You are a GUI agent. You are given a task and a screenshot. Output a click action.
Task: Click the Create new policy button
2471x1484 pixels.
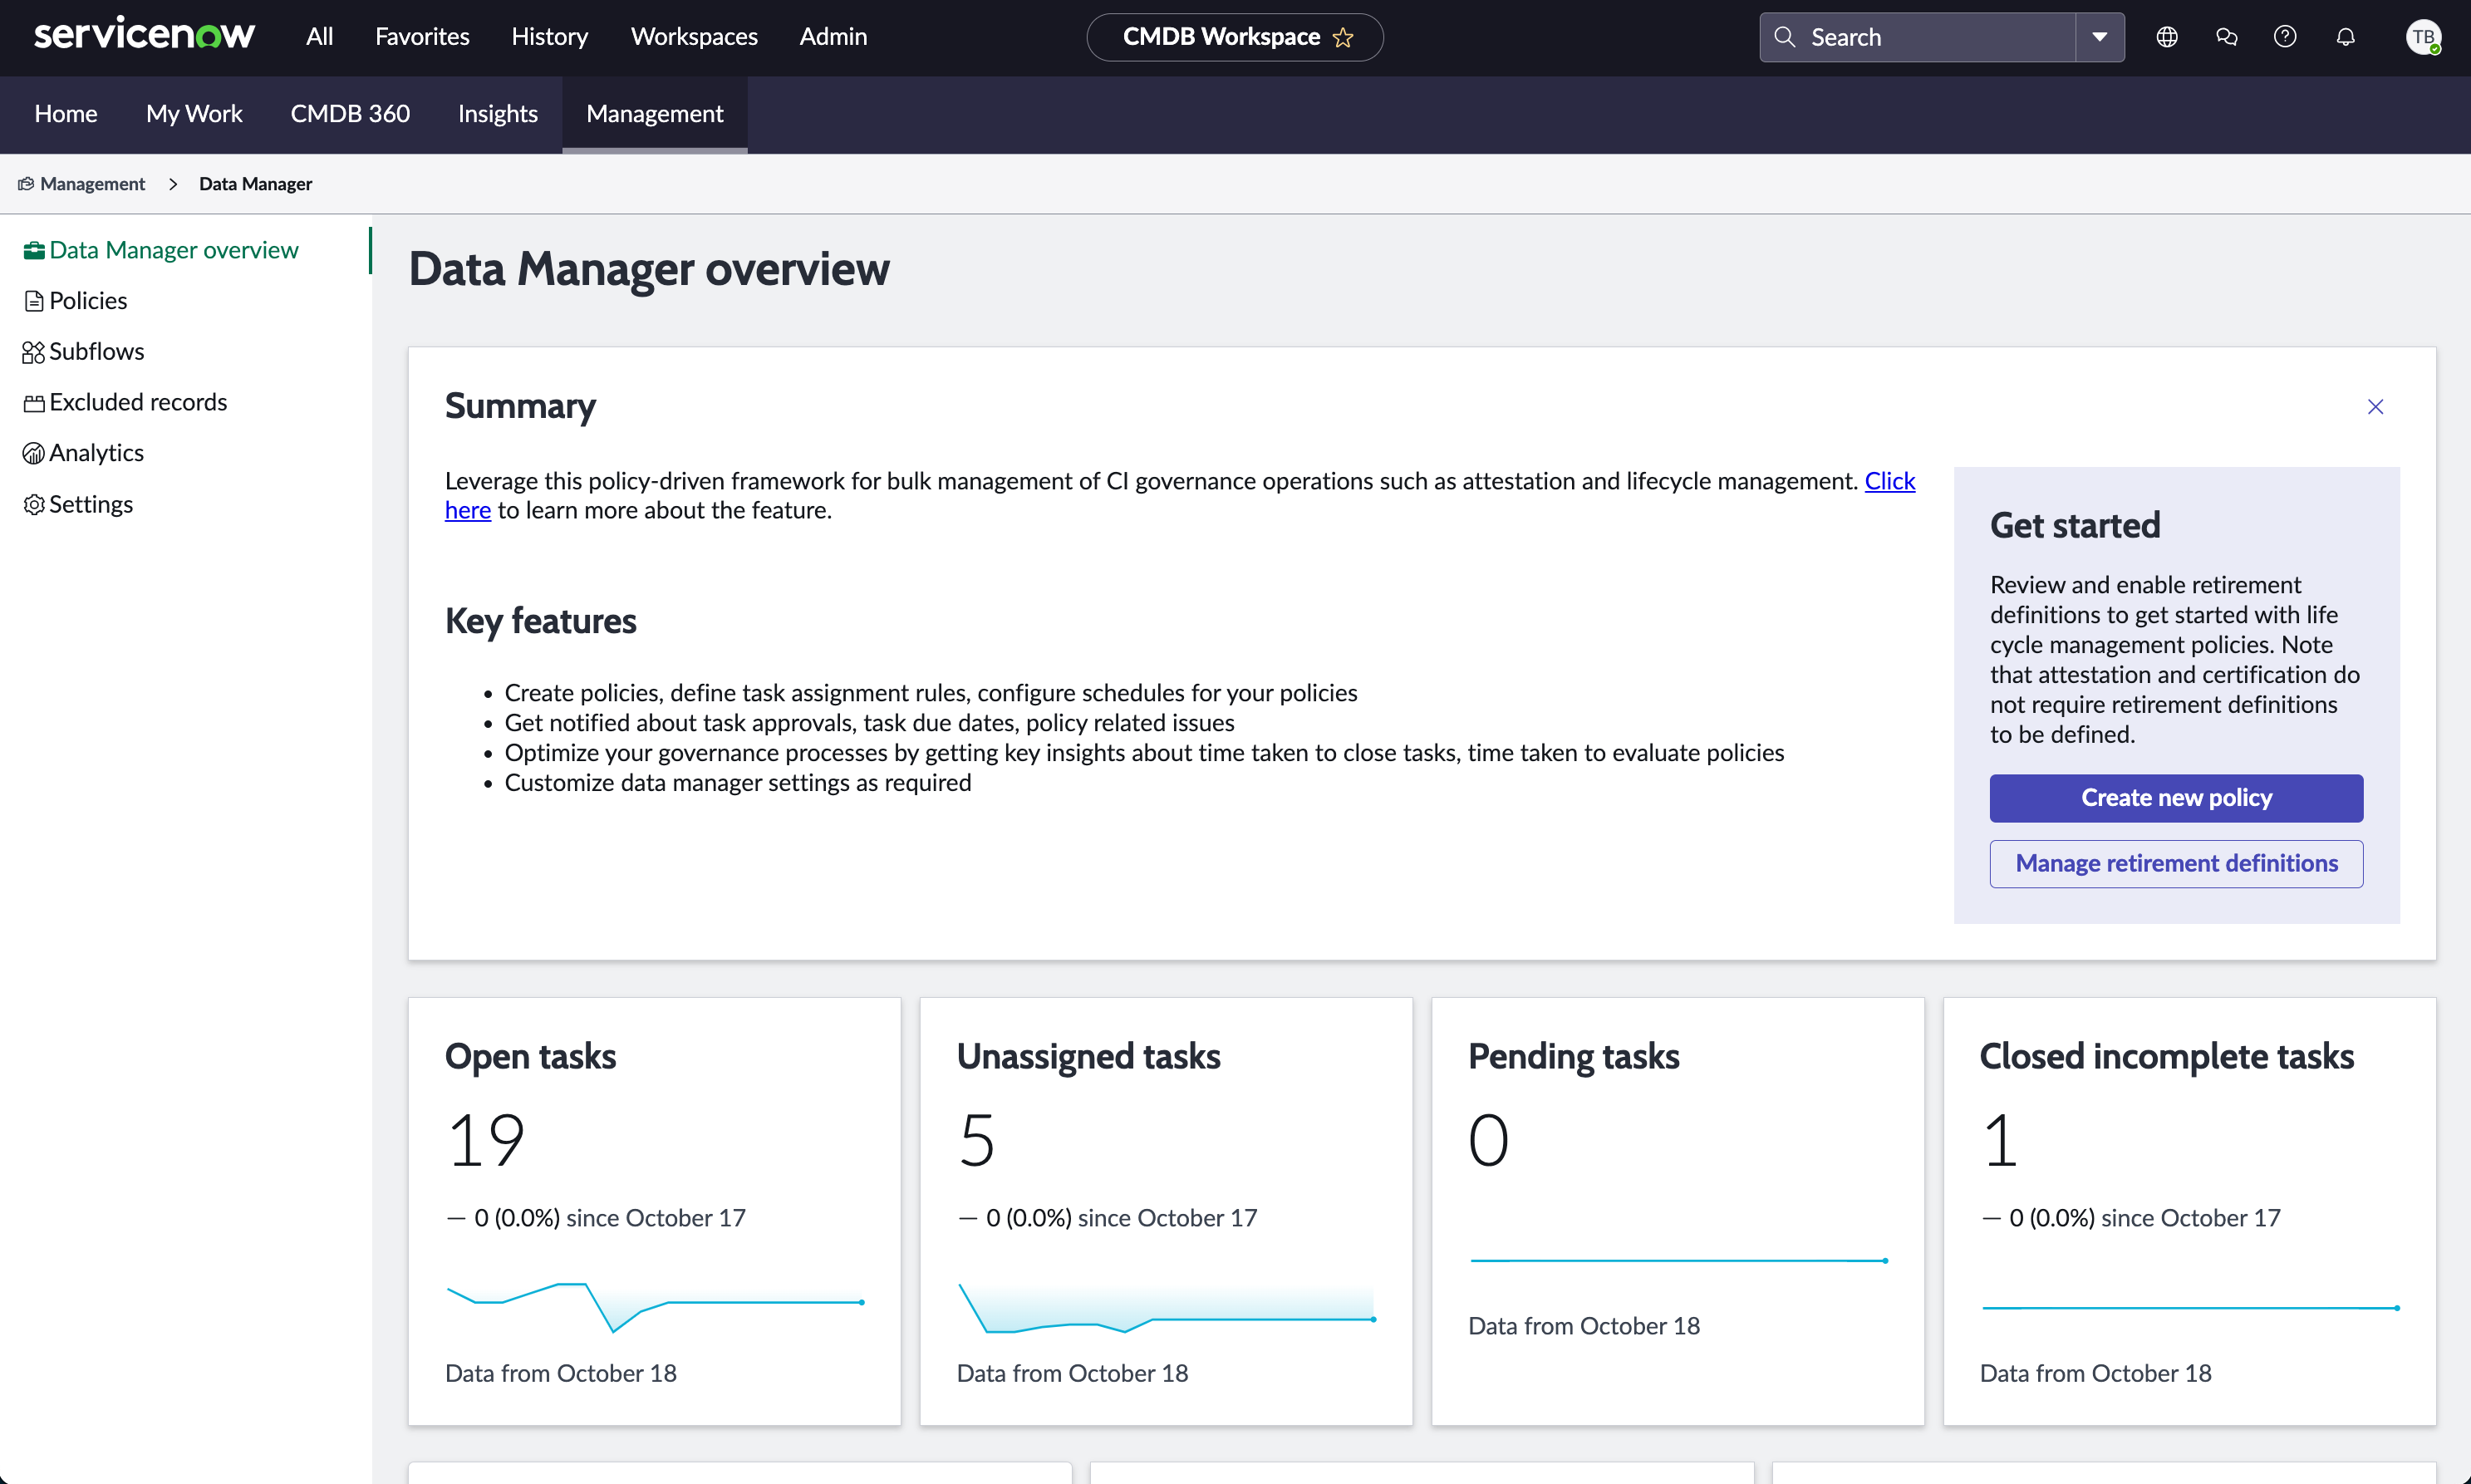(2175, 798)
